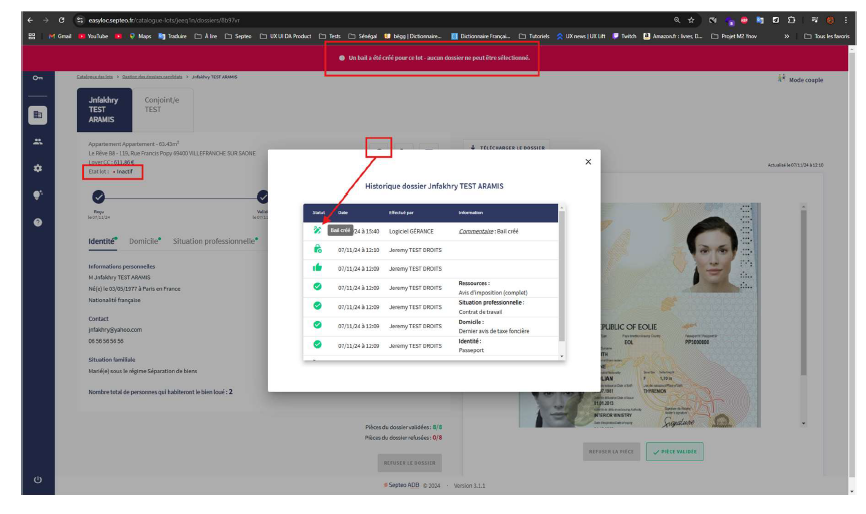
Task: Click the lightbulb icon in sidebar
Action: click(x=37, y=195)
